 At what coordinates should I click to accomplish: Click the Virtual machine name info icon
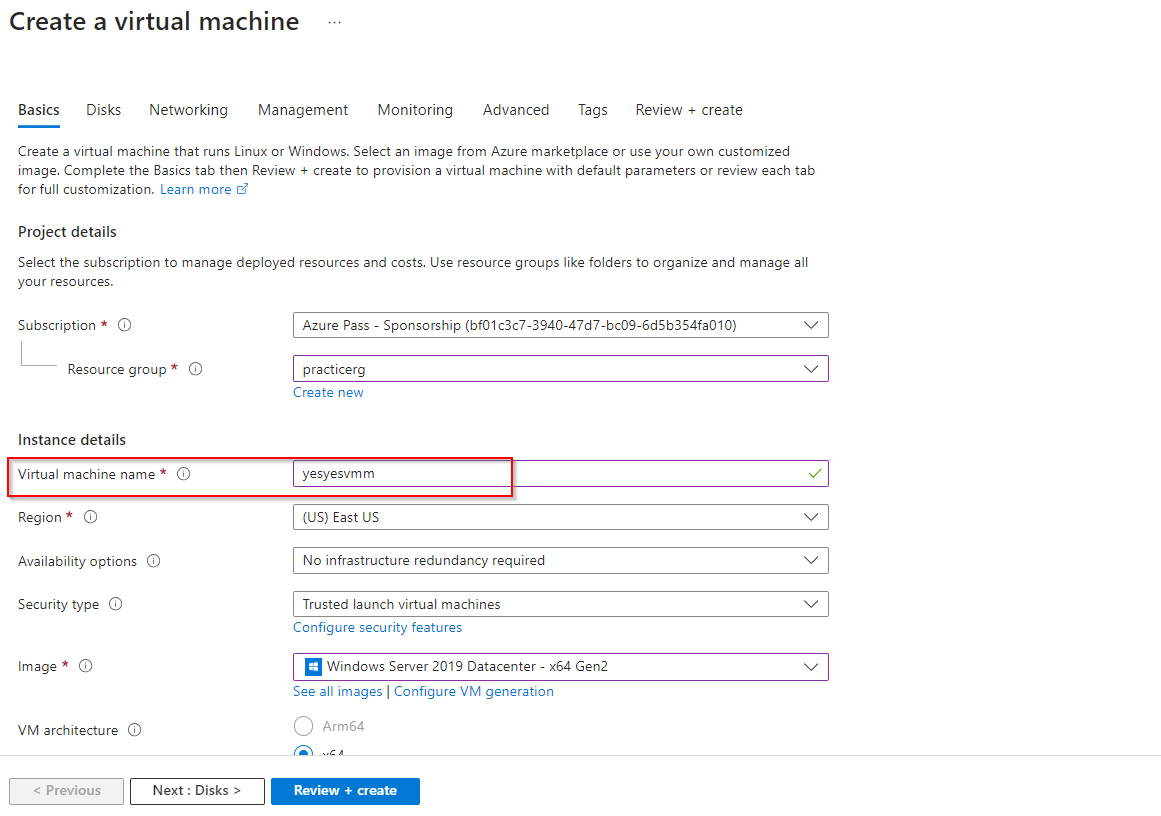pyautogui.click(x=184, y=474)
